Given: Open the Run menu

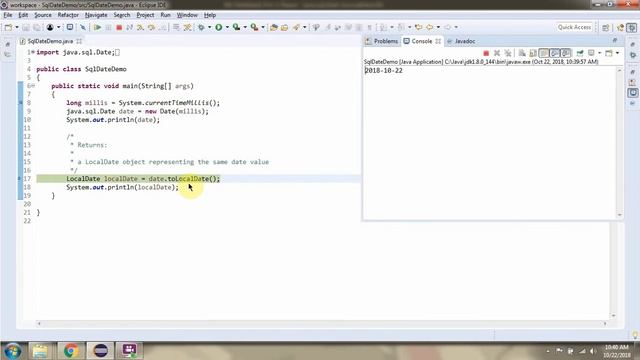Looking at the screenshot, I should pyautogui.click(x=165, y=15).
